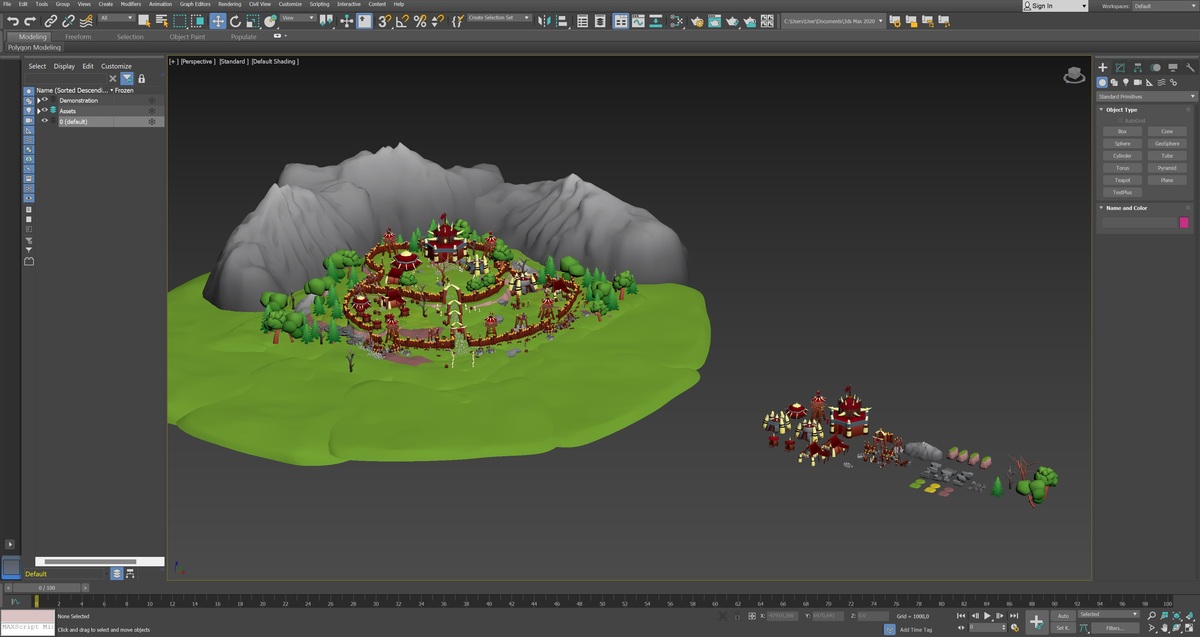Collapse the Object Type rollout

click(x=1101, y=110)
